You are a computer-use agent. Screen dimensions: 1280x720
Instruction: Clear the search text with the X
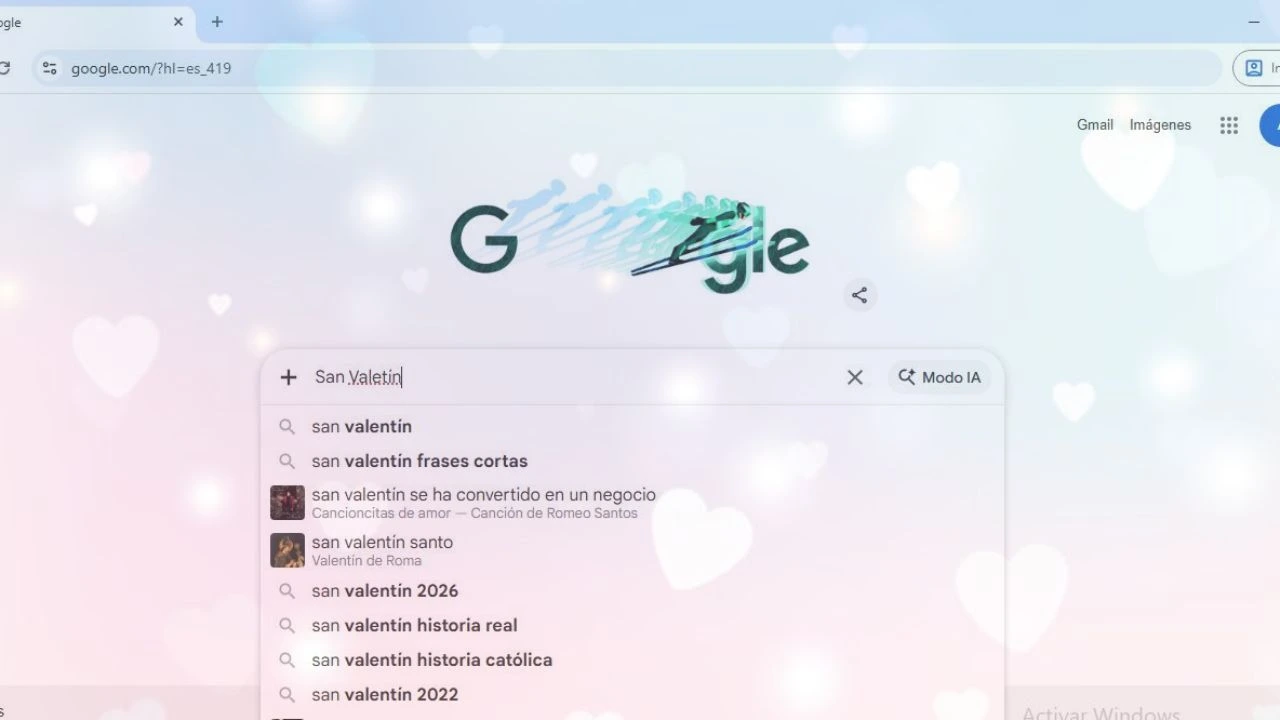[x=855, y=377]
